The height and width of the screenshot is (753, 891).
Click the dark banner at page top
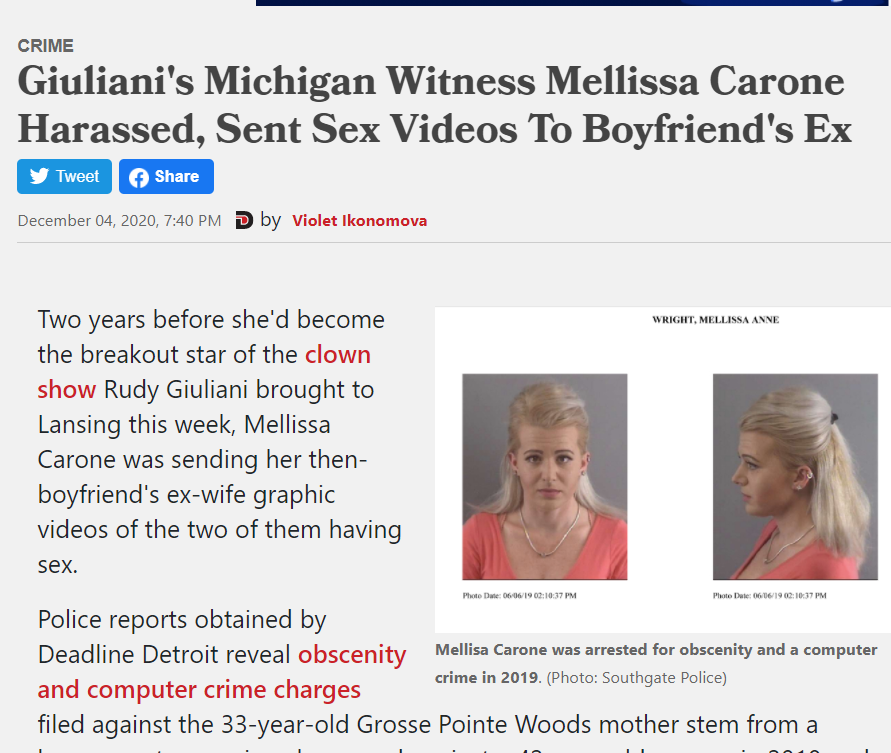(x=573, y=3)
